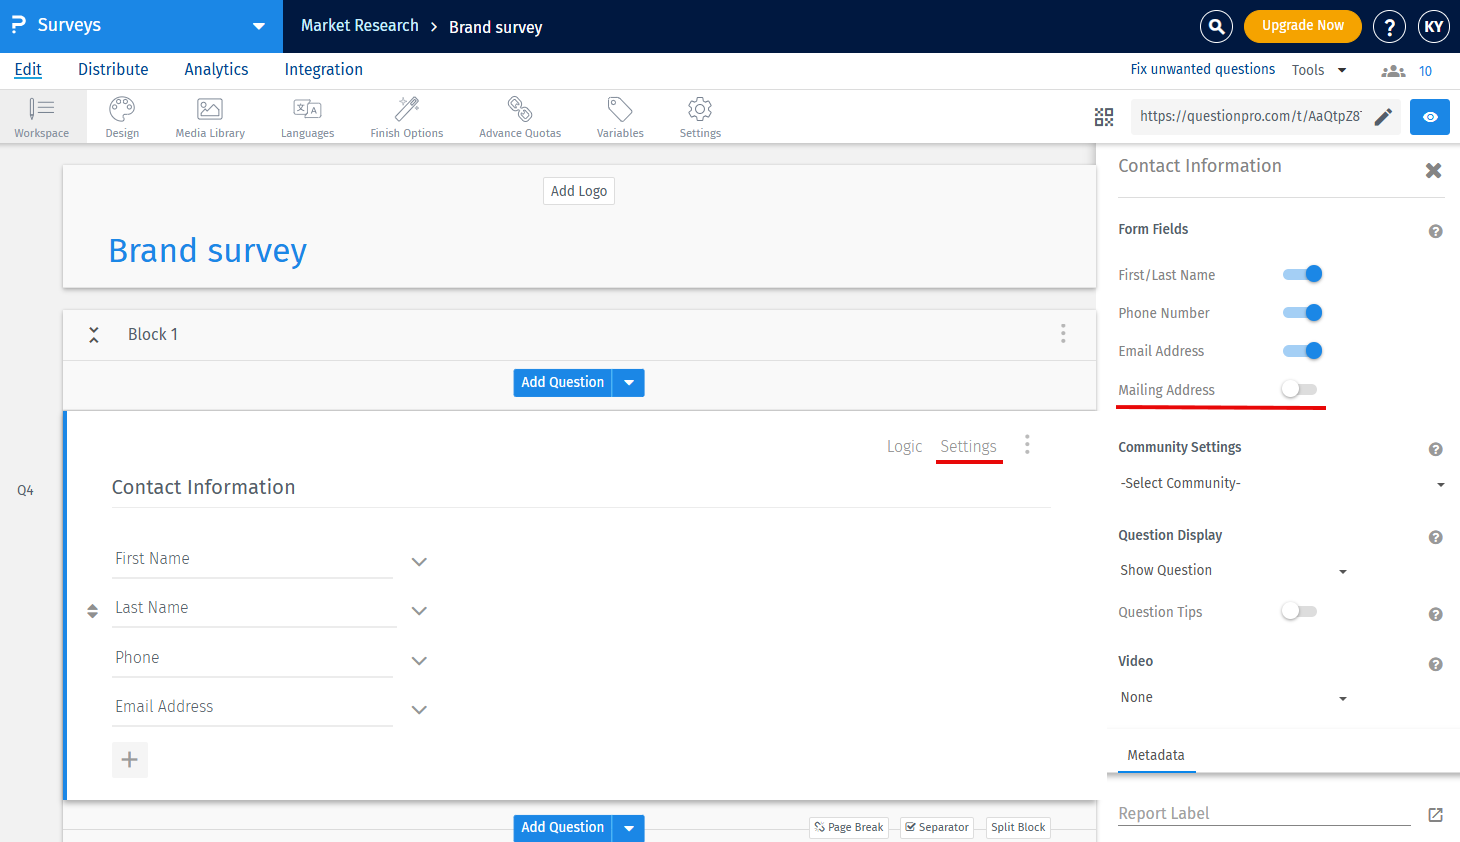Switch to the Distribute tab
1460x842 pixels.
coord(113,69)
